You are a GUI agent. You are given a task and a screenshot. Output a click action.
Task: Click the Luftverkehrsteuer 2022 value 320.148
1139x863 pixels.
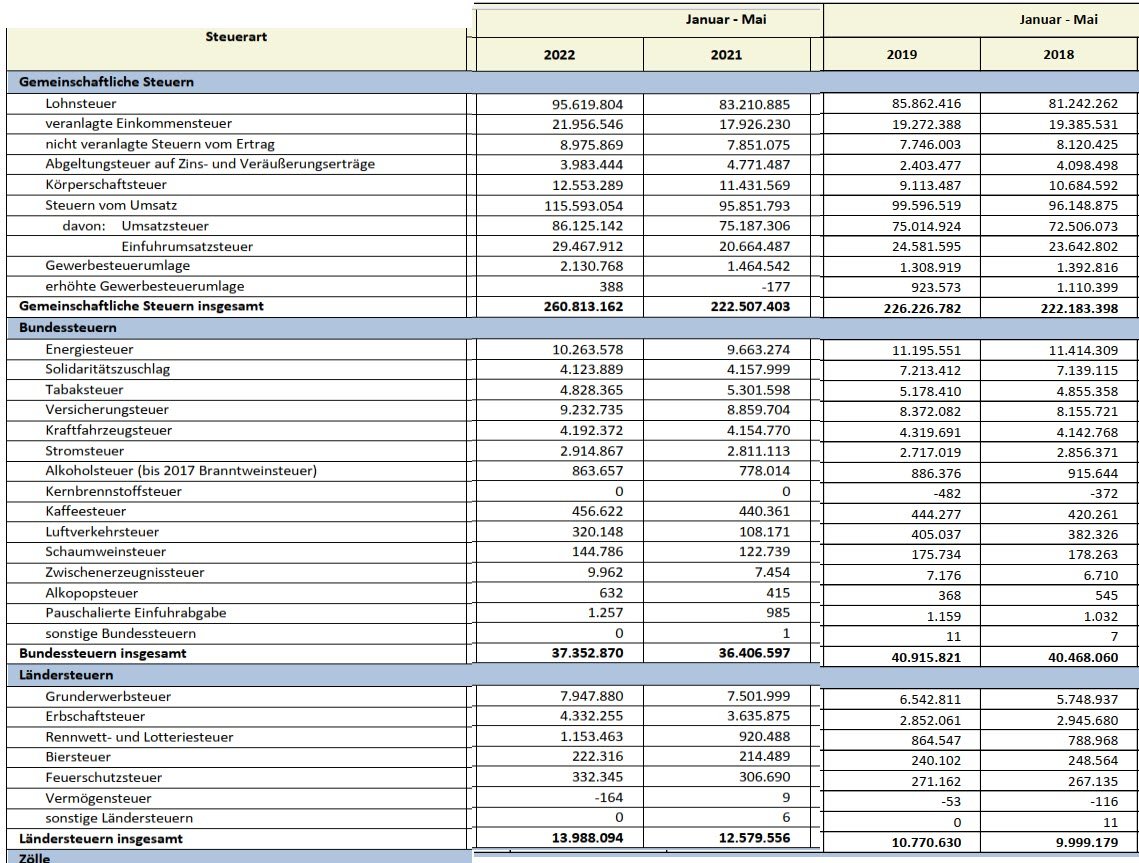click(597, 532)
